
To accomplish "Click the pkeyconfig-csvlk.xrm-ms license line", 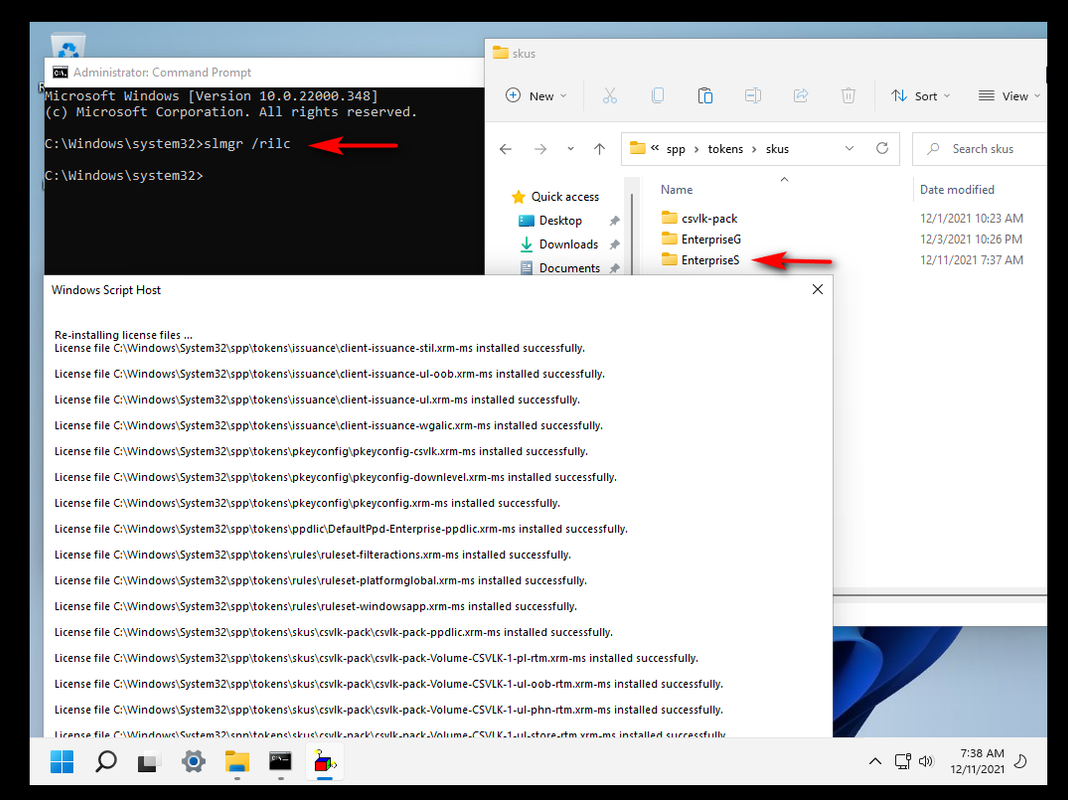I will point(321,451).
